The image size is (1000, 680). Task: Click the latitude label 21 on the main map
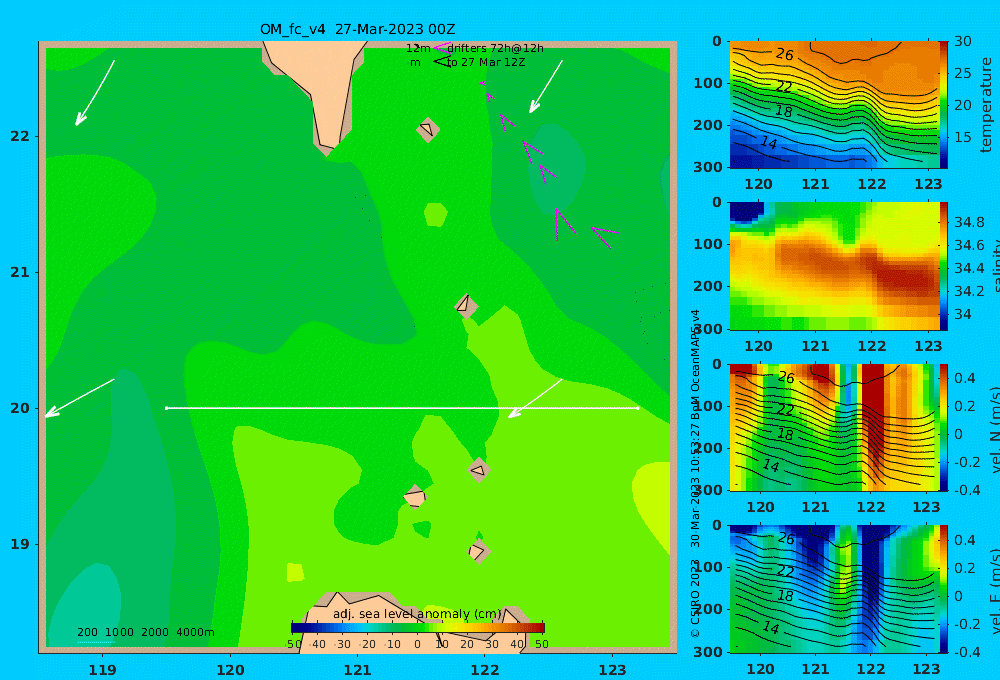(x=20, y=272)
